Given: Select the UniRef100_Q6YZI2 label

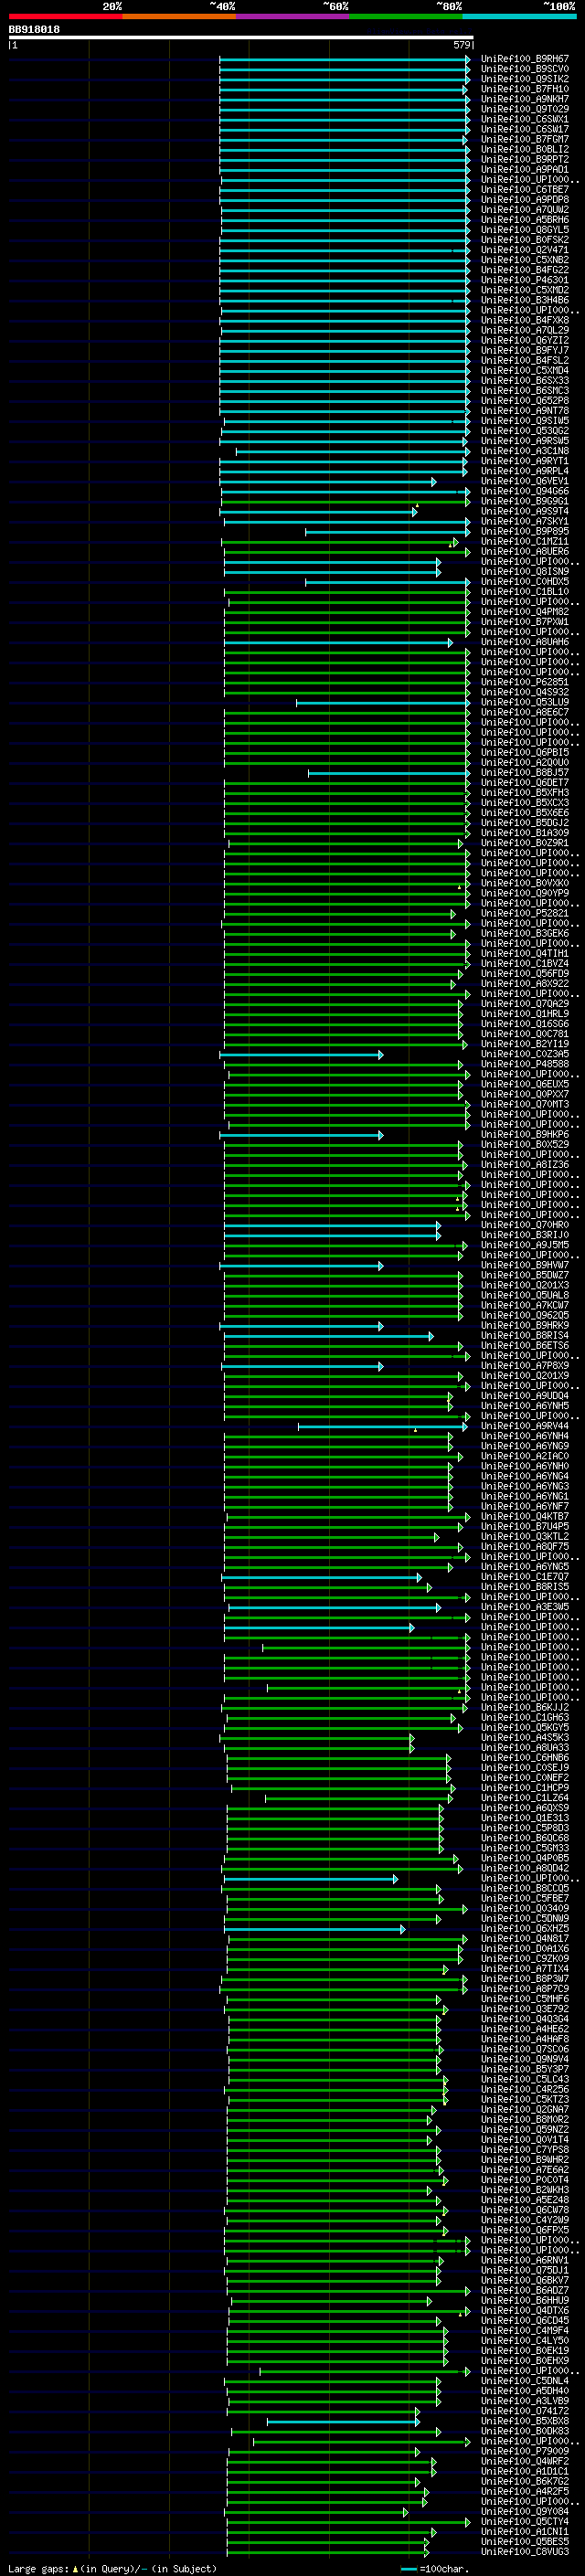Looking at the screenshot, I should 525,340.
